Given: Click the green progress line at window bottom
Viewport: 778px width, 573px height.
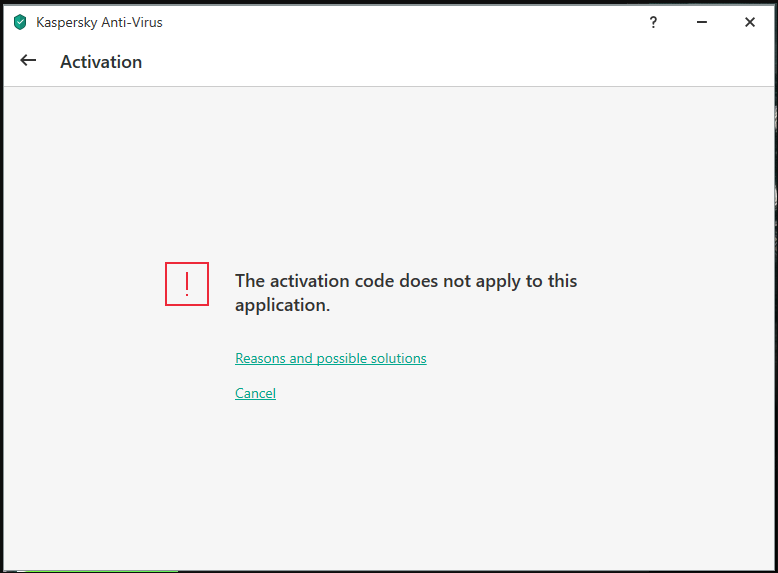Looking at the screenshot, I should 102,571.
